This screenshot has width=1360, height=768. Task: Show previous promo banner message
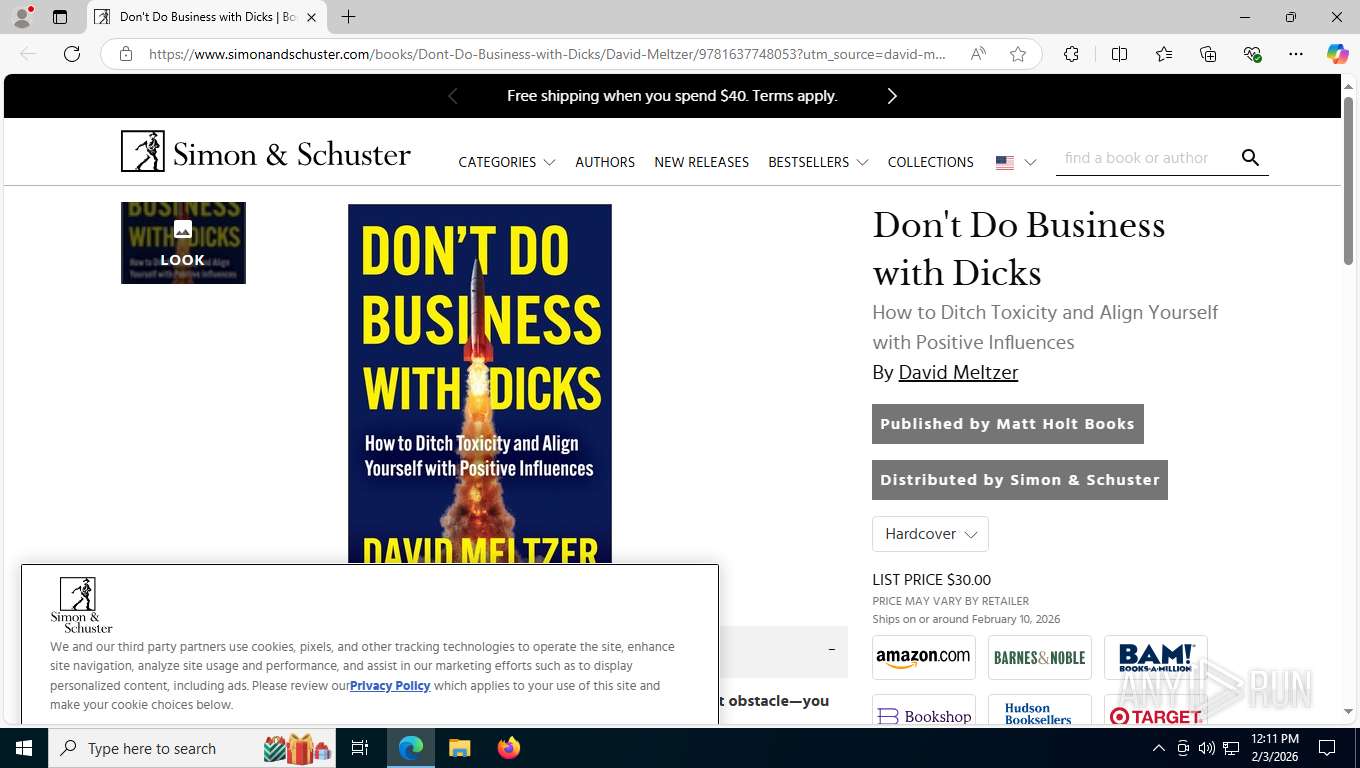[452, 96]
